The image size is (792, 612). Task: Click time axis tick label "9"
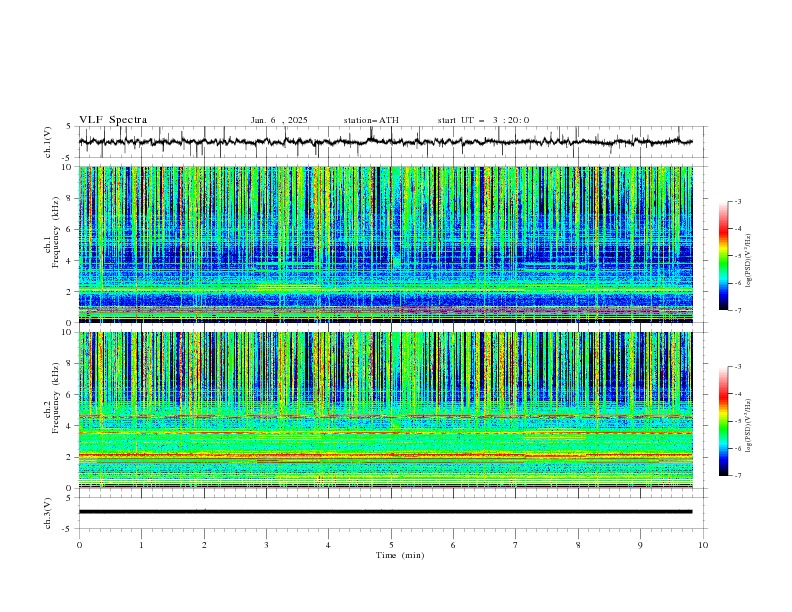click(x=640, y=545)
